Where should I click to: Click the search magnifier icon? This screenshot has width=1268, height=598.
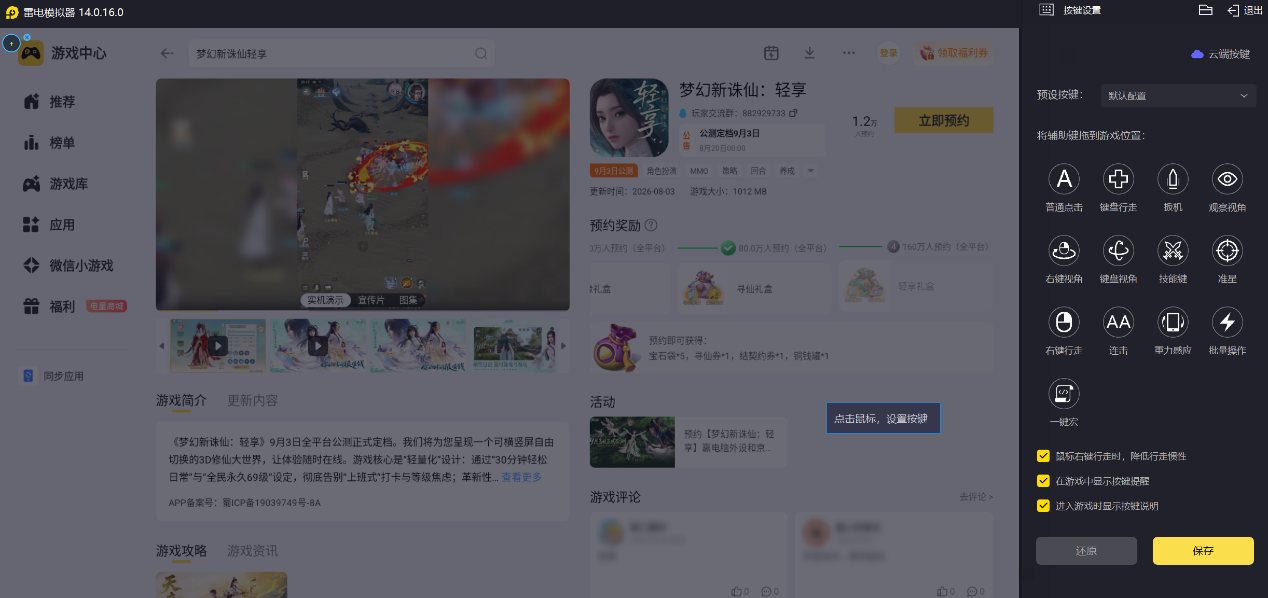point(481,53)
